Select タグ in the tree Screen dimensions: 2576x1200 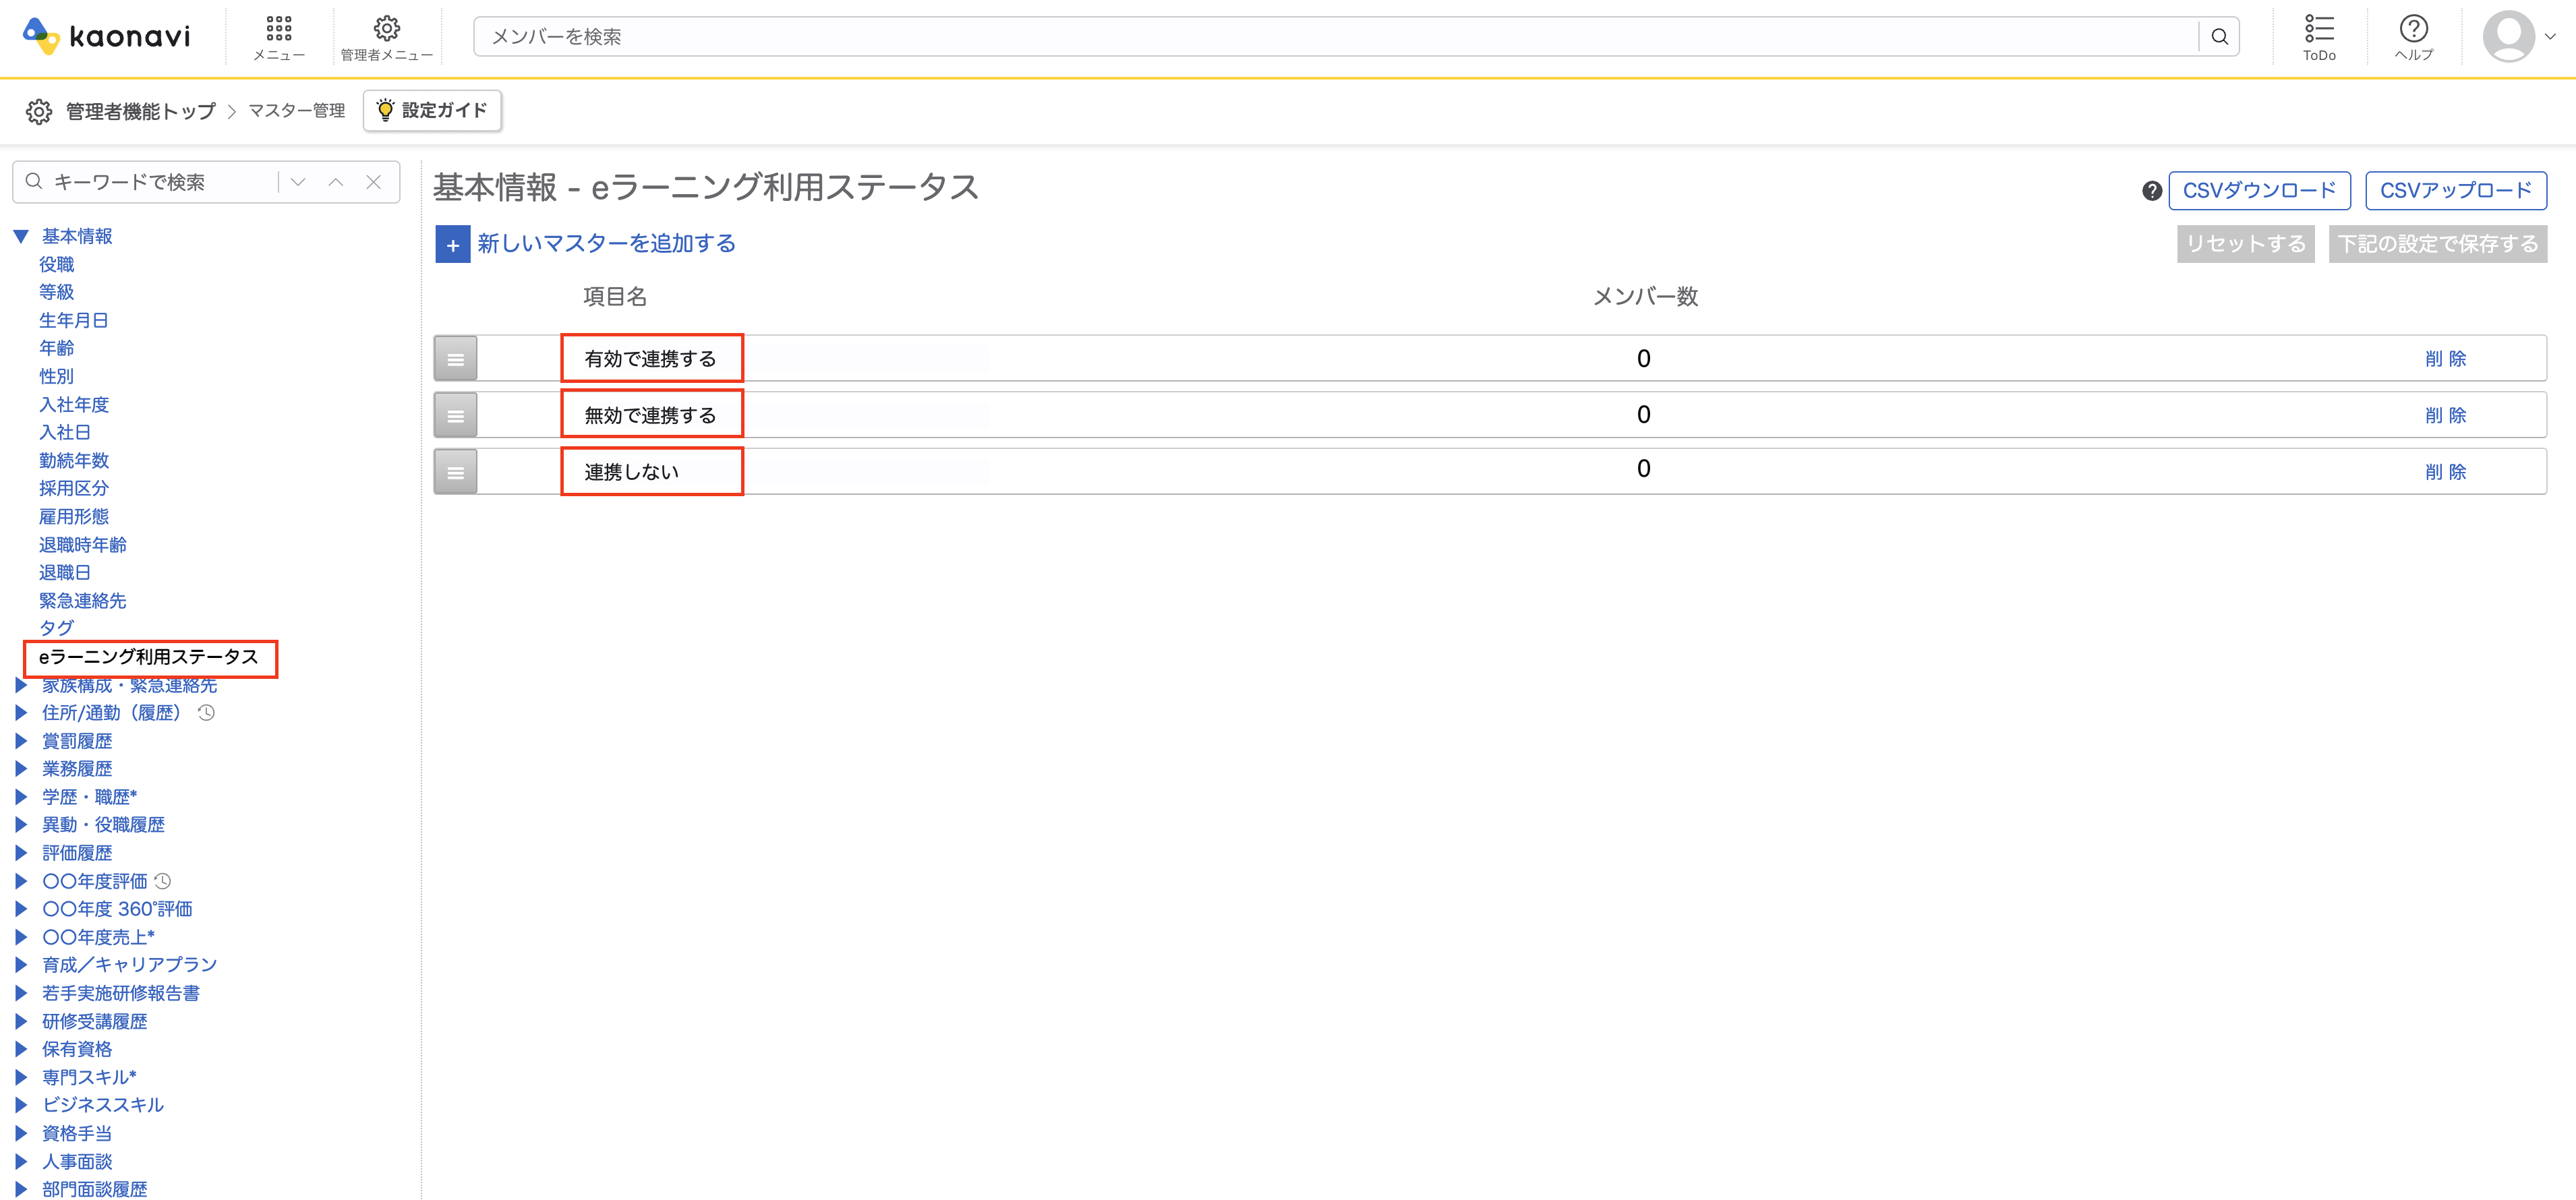pos(57,628)
